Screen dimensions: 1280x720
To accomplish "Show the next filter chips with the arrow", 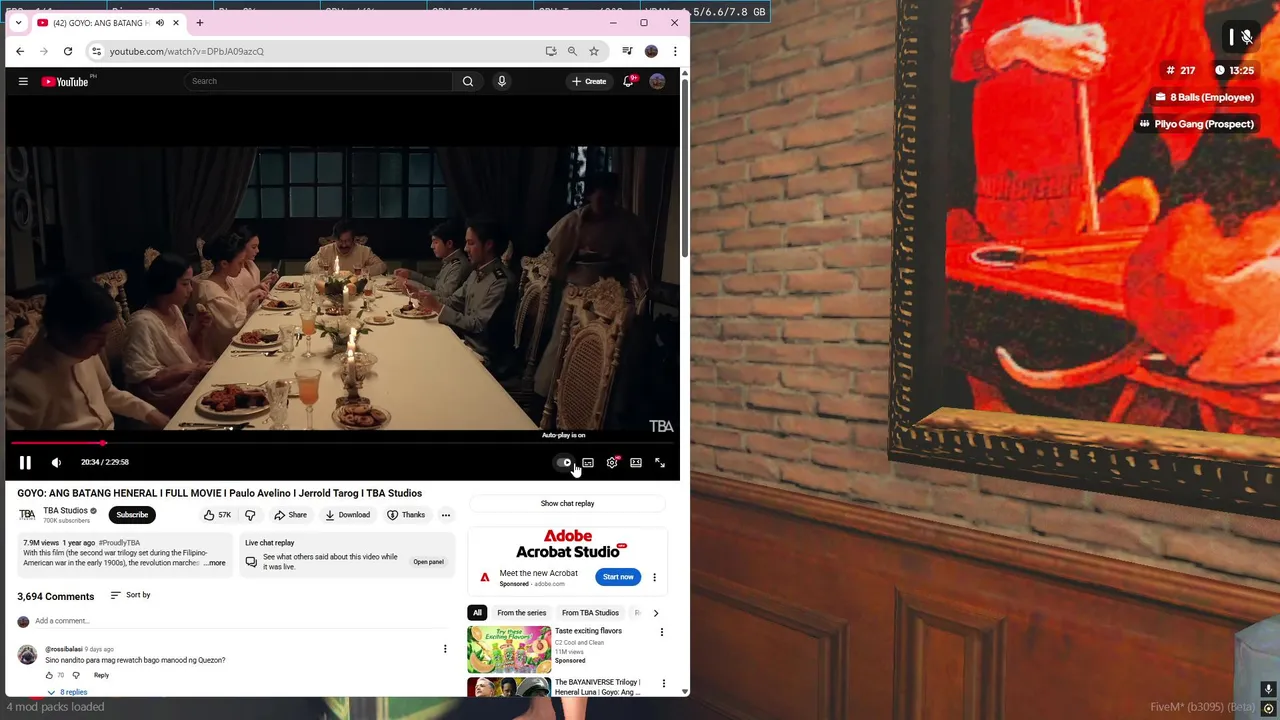I will click(x=656, y=613).
